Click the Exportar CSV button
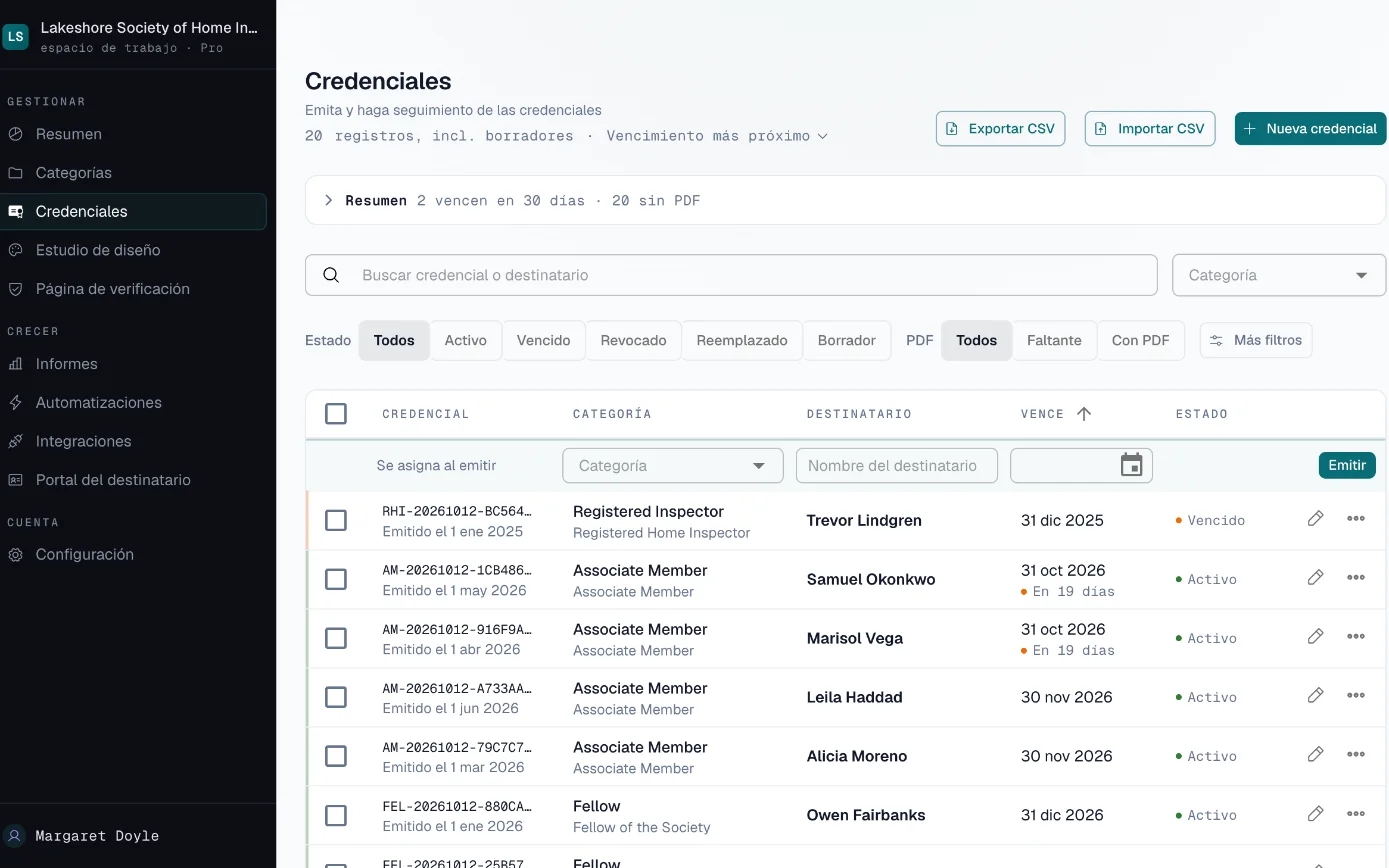This screenshot has height=868, width=1389. point(1001,128)
